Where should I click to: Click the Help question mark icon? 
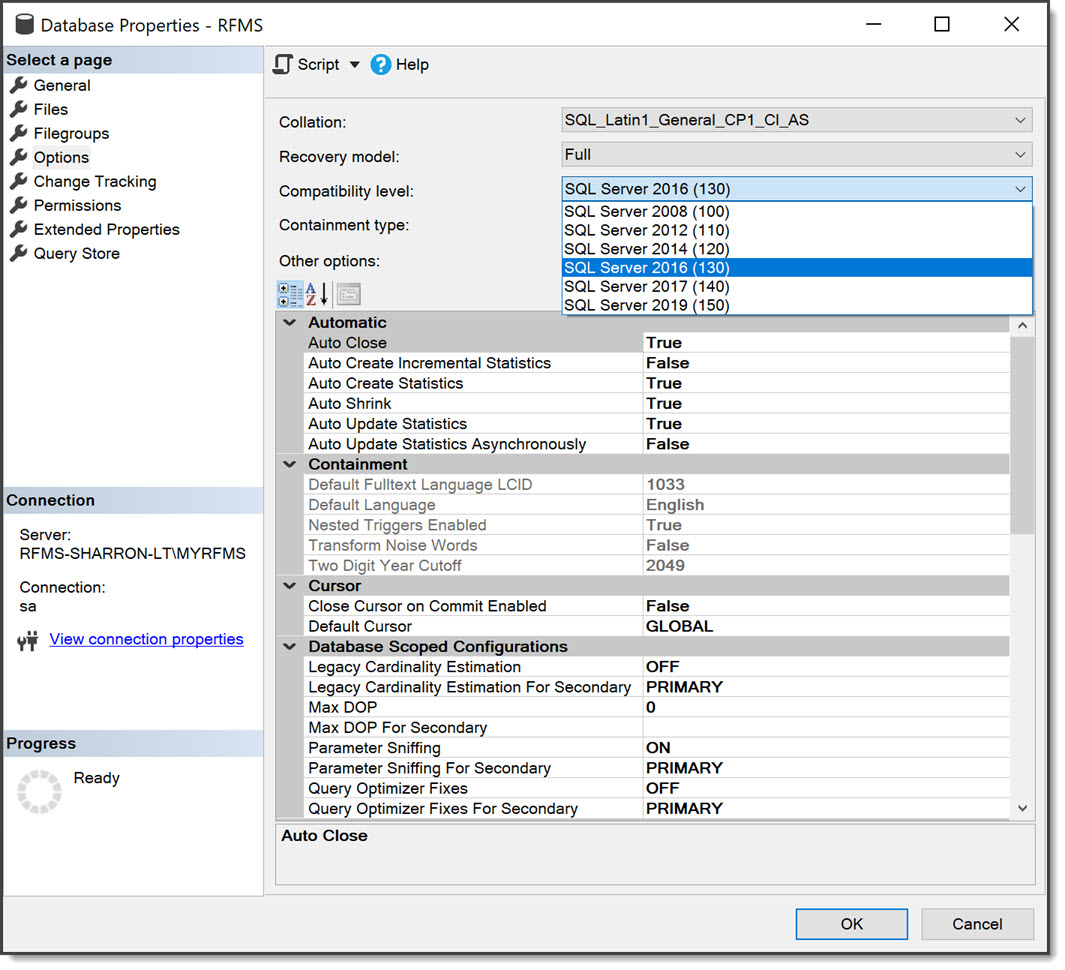point(381,65)
